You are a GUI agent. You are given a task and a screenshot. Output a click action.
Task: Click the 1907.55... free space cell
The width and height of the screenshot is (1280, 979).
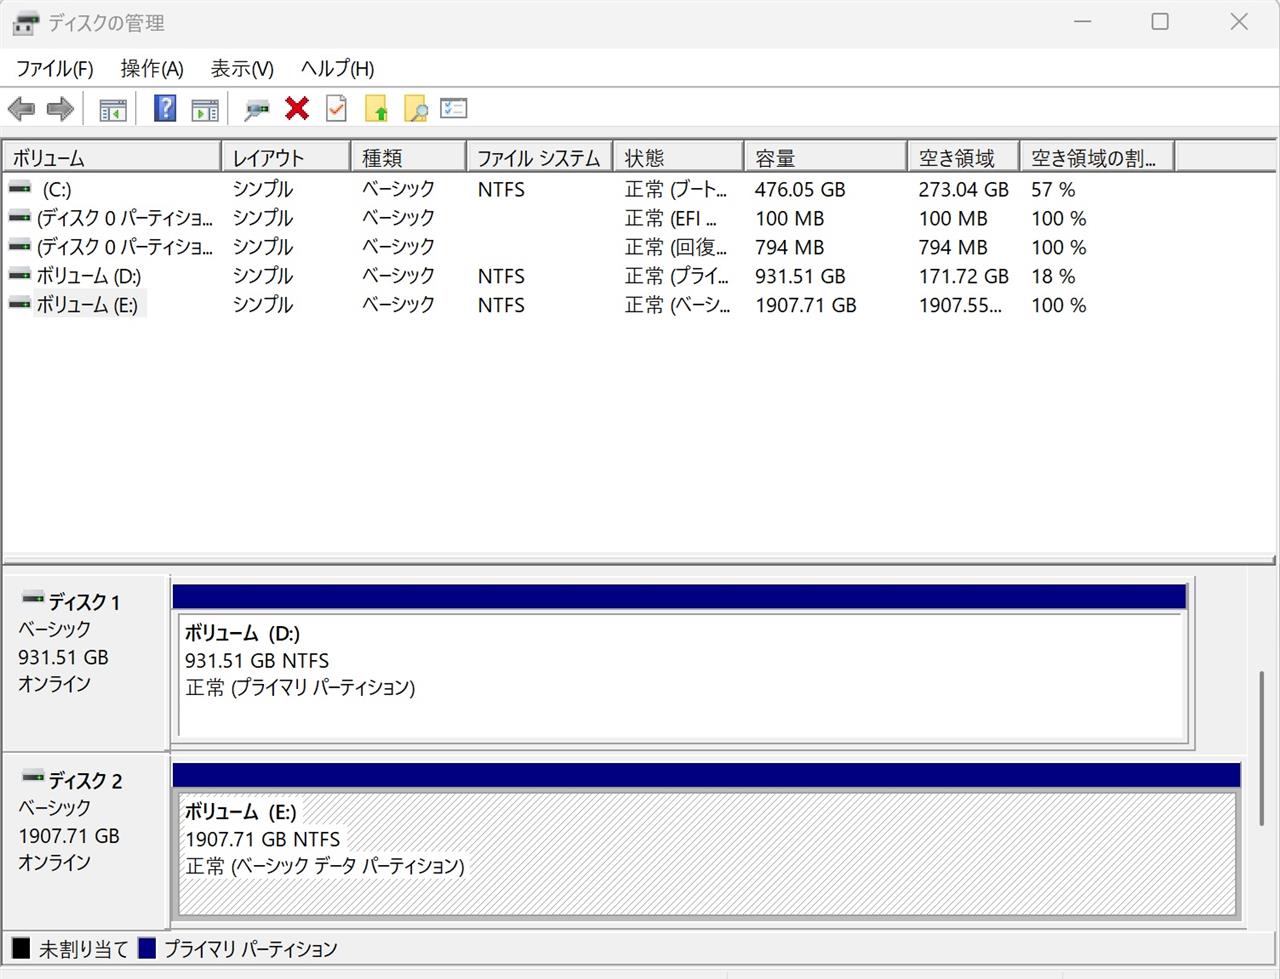pyautogui.click(x=960, y=305)
